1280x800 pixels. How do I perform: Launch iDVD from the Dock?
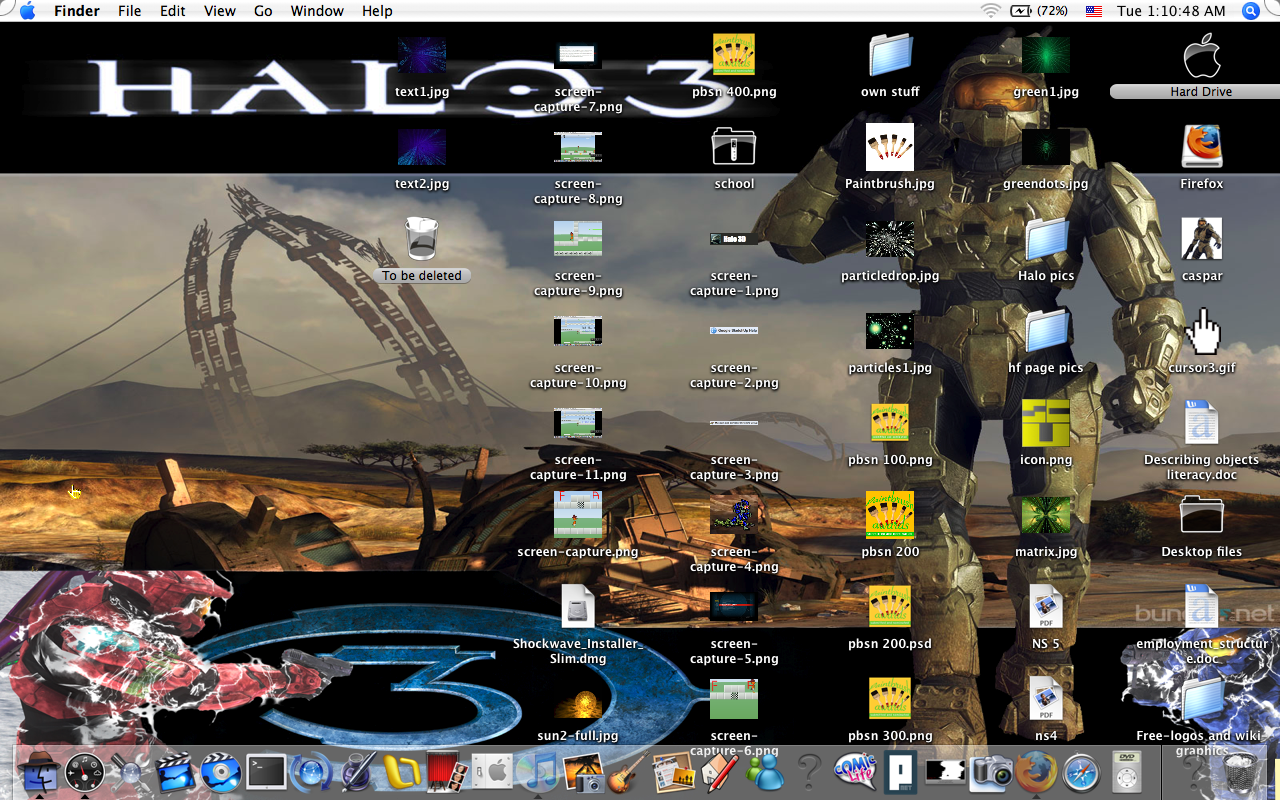pyautogui.click(x=221, y=772)
